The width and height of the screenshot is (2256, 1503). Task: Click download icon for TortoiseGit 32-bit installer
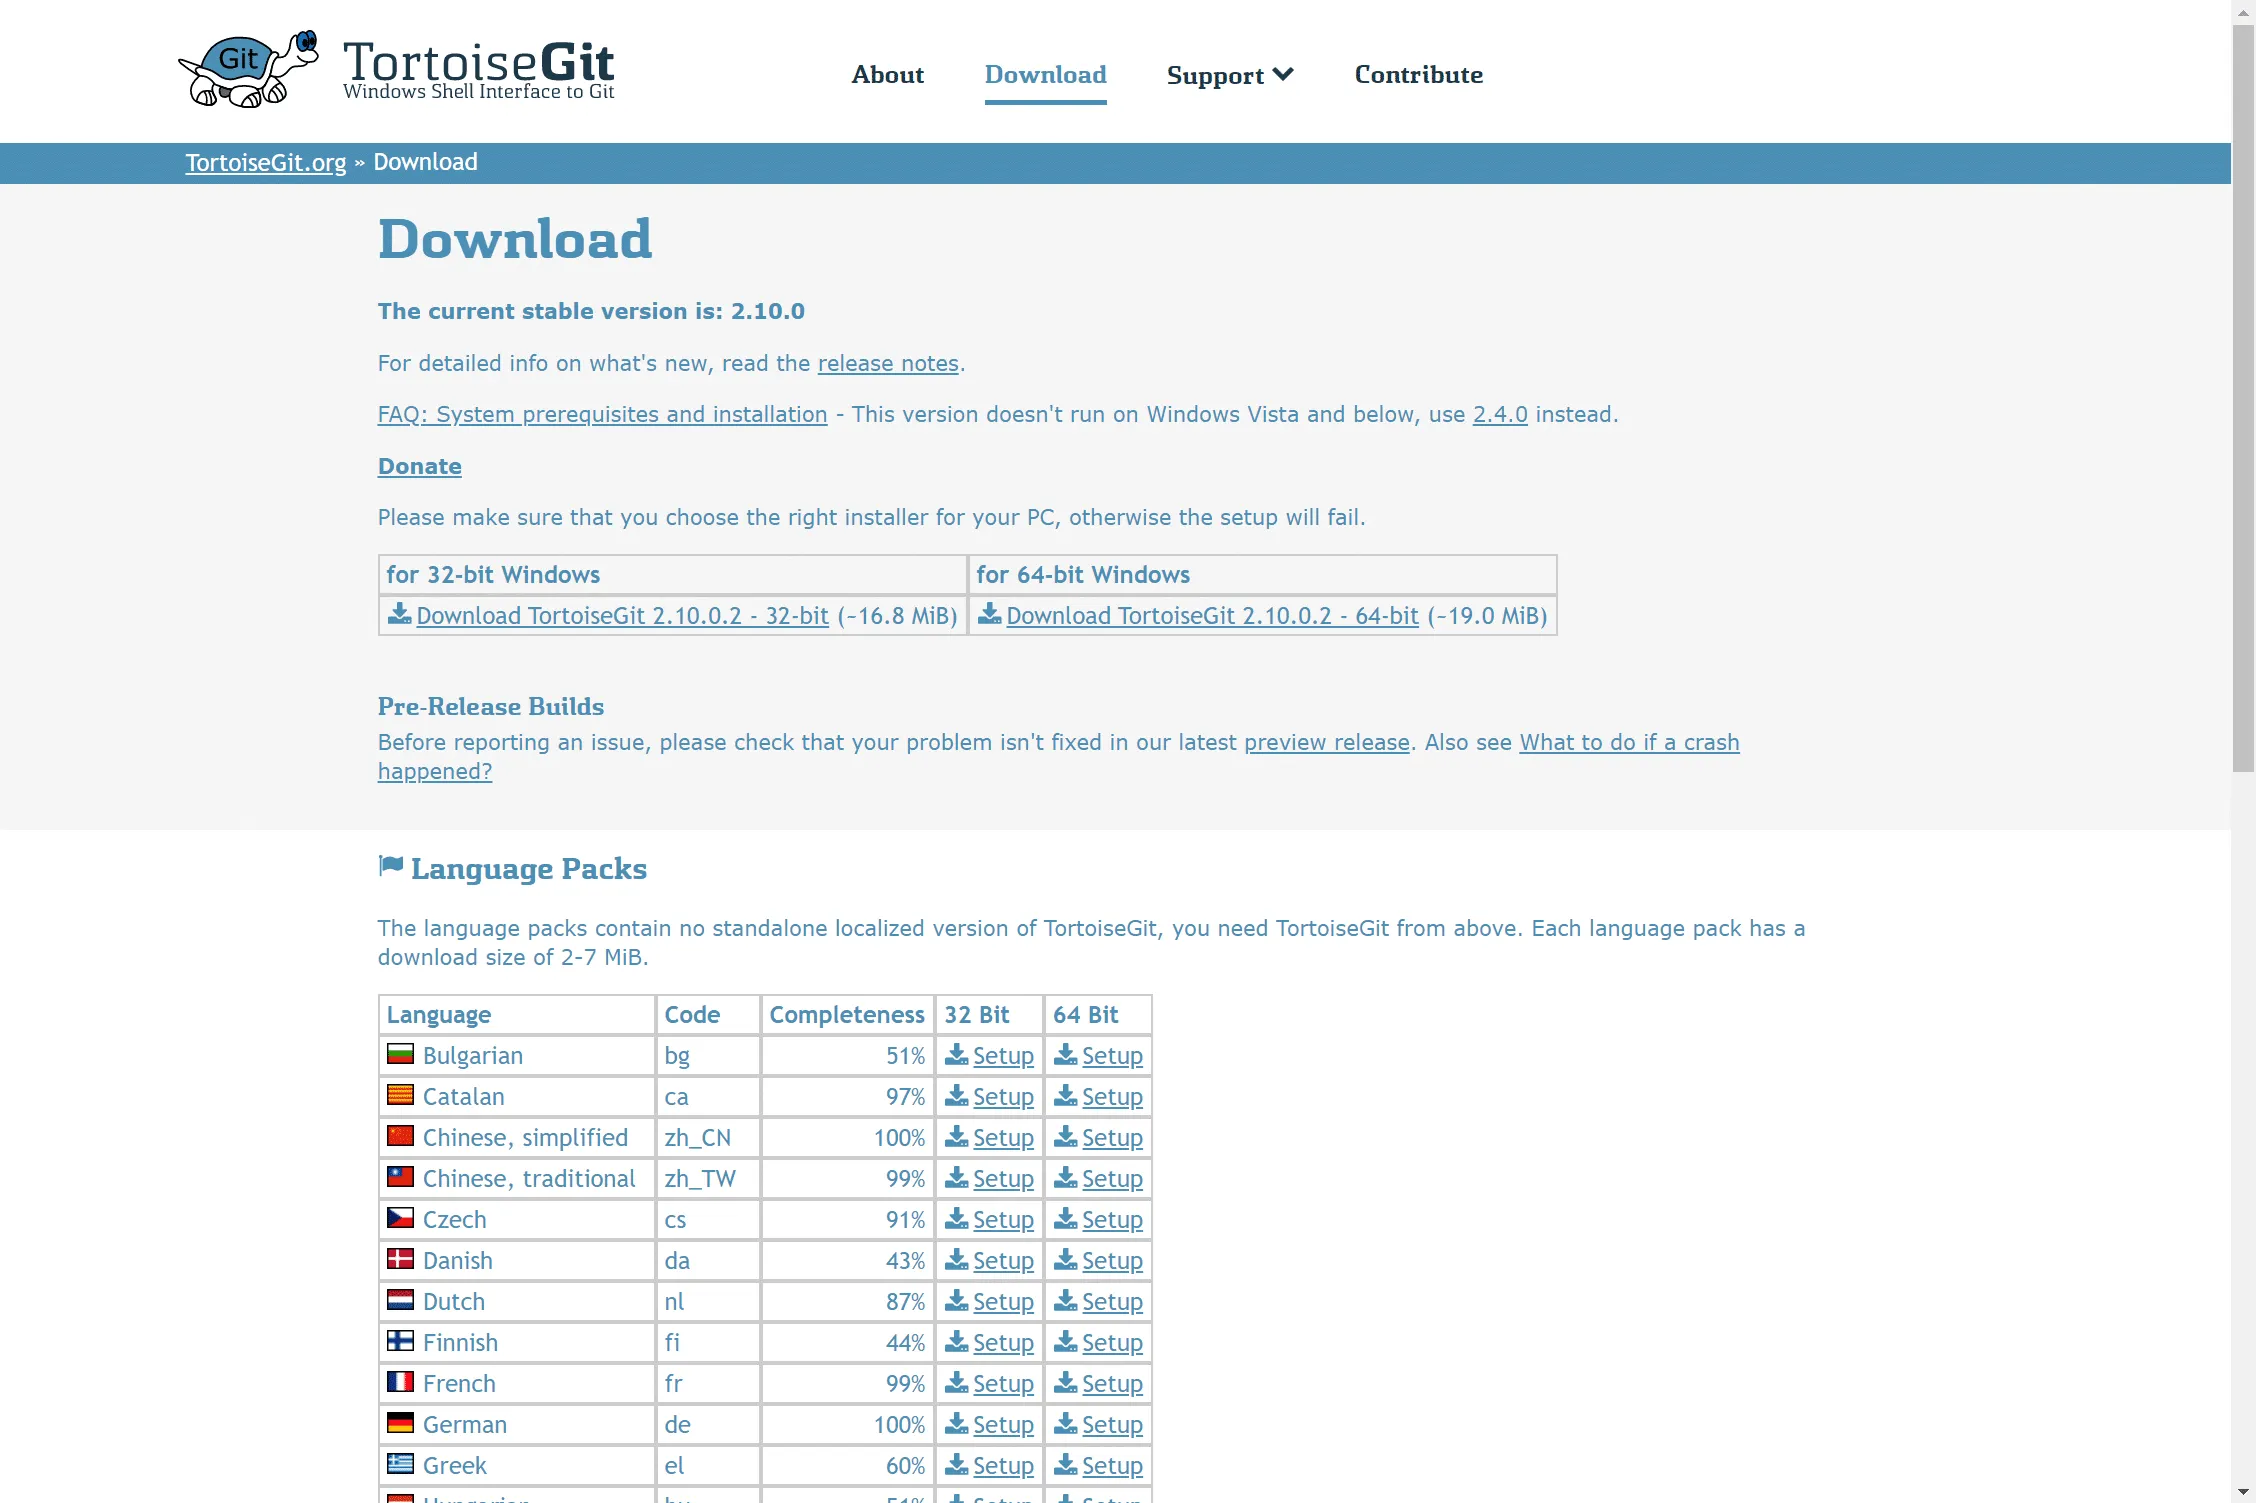click(399, 614)
